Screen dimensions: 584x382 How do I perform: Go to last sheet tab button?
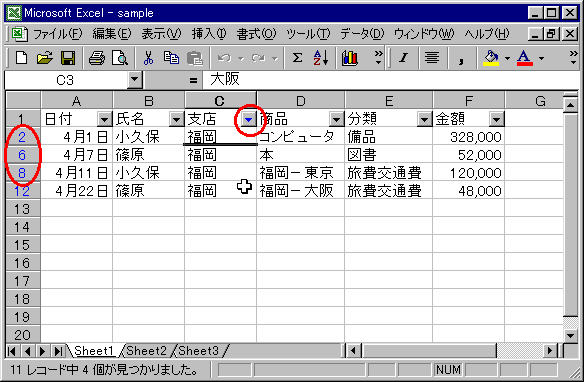58,351
